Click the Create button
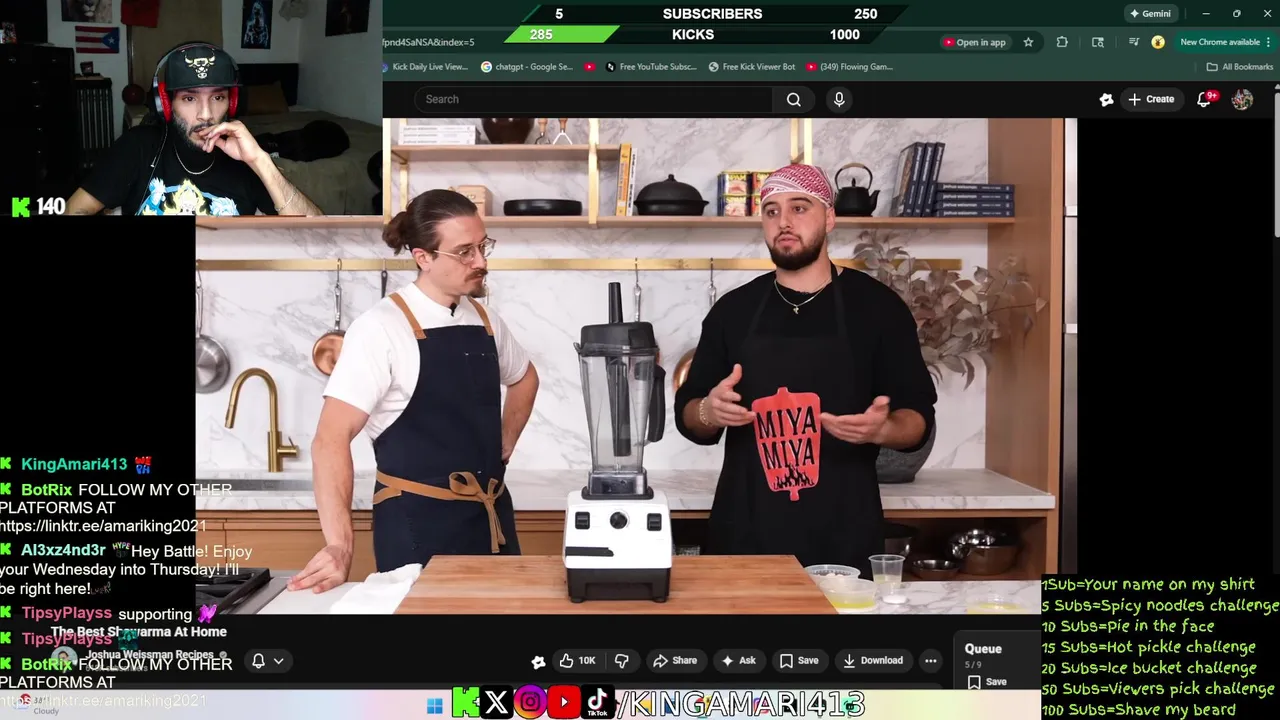Viewport: 1280px width, 720px height. tap(1151, 99)
